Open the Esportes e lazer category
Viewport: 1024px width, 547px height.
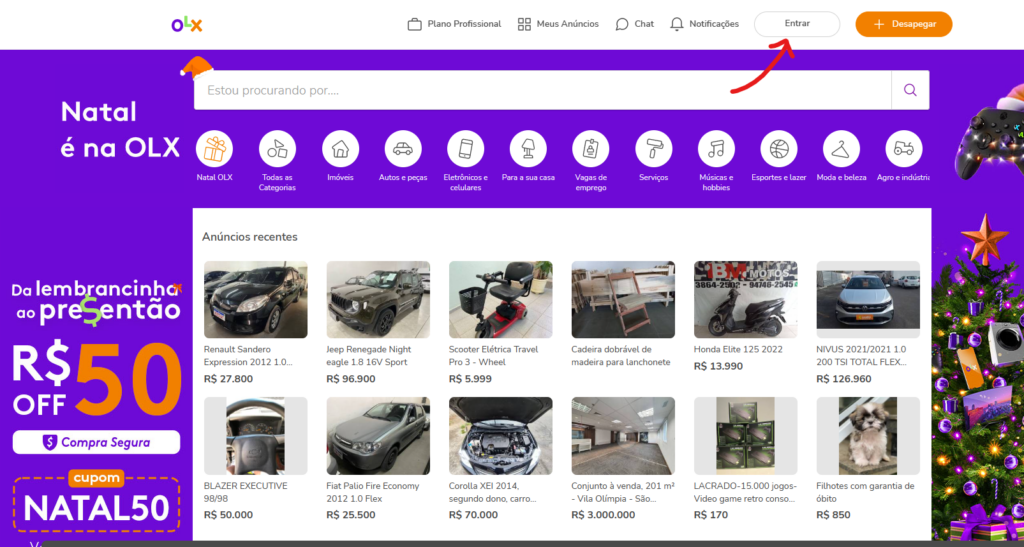(779, 149)
